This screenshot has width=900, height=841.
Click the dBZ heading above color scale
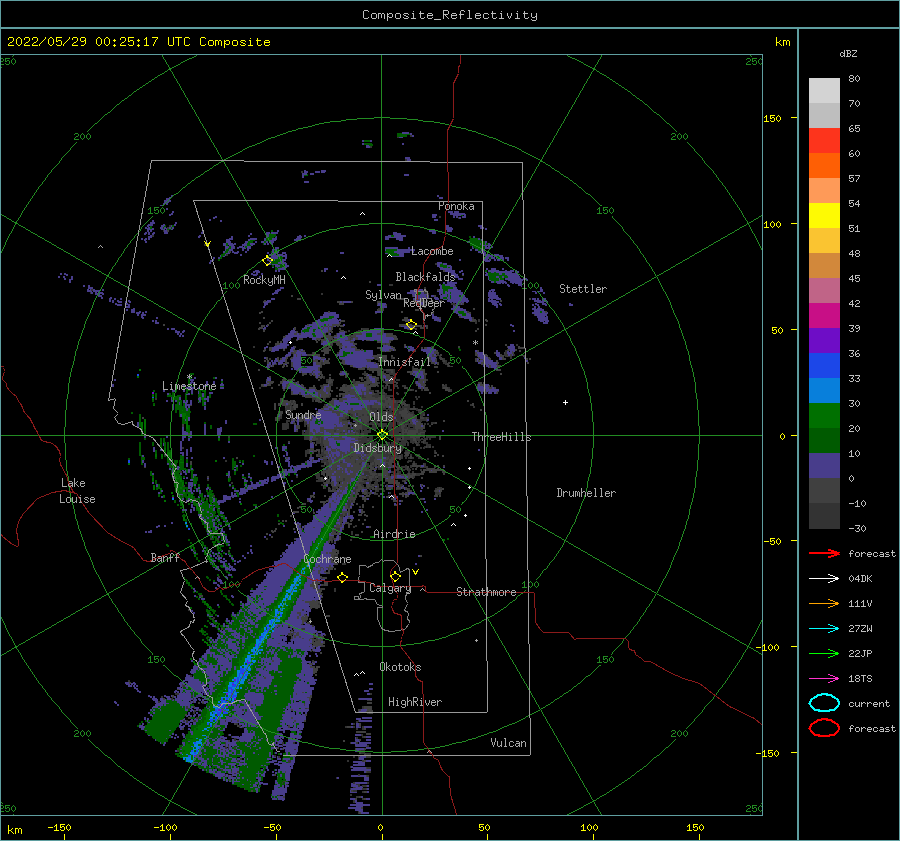[848, 53]
